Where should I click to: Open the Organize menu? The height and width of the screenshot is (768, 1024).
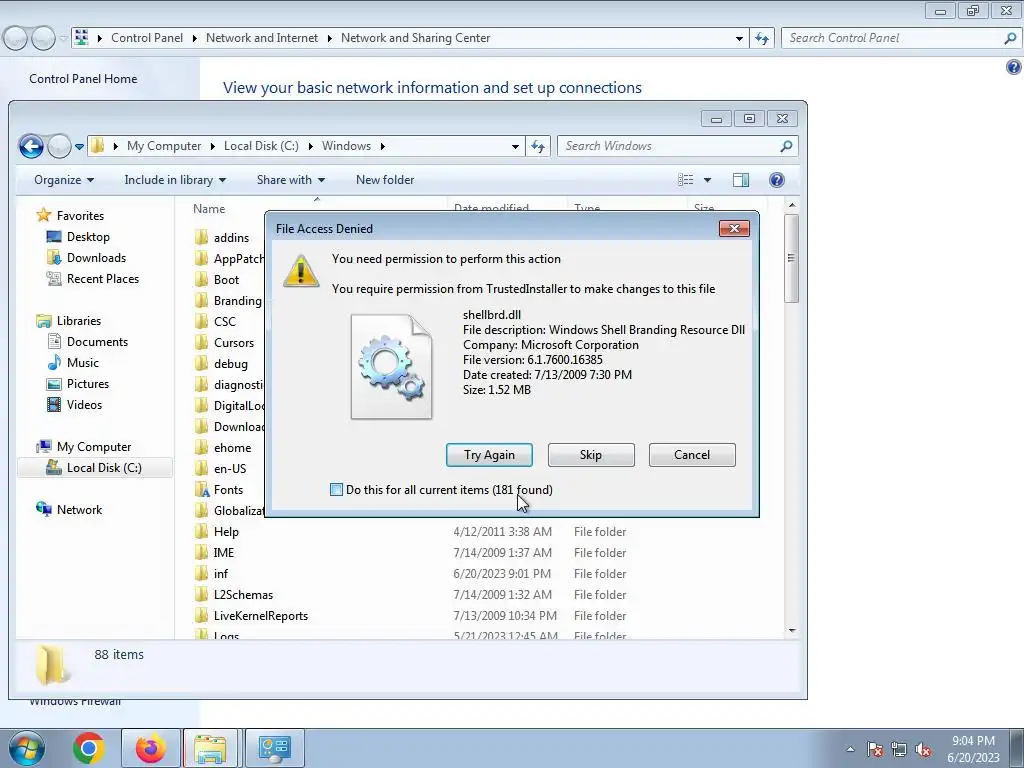pos(64,180)
